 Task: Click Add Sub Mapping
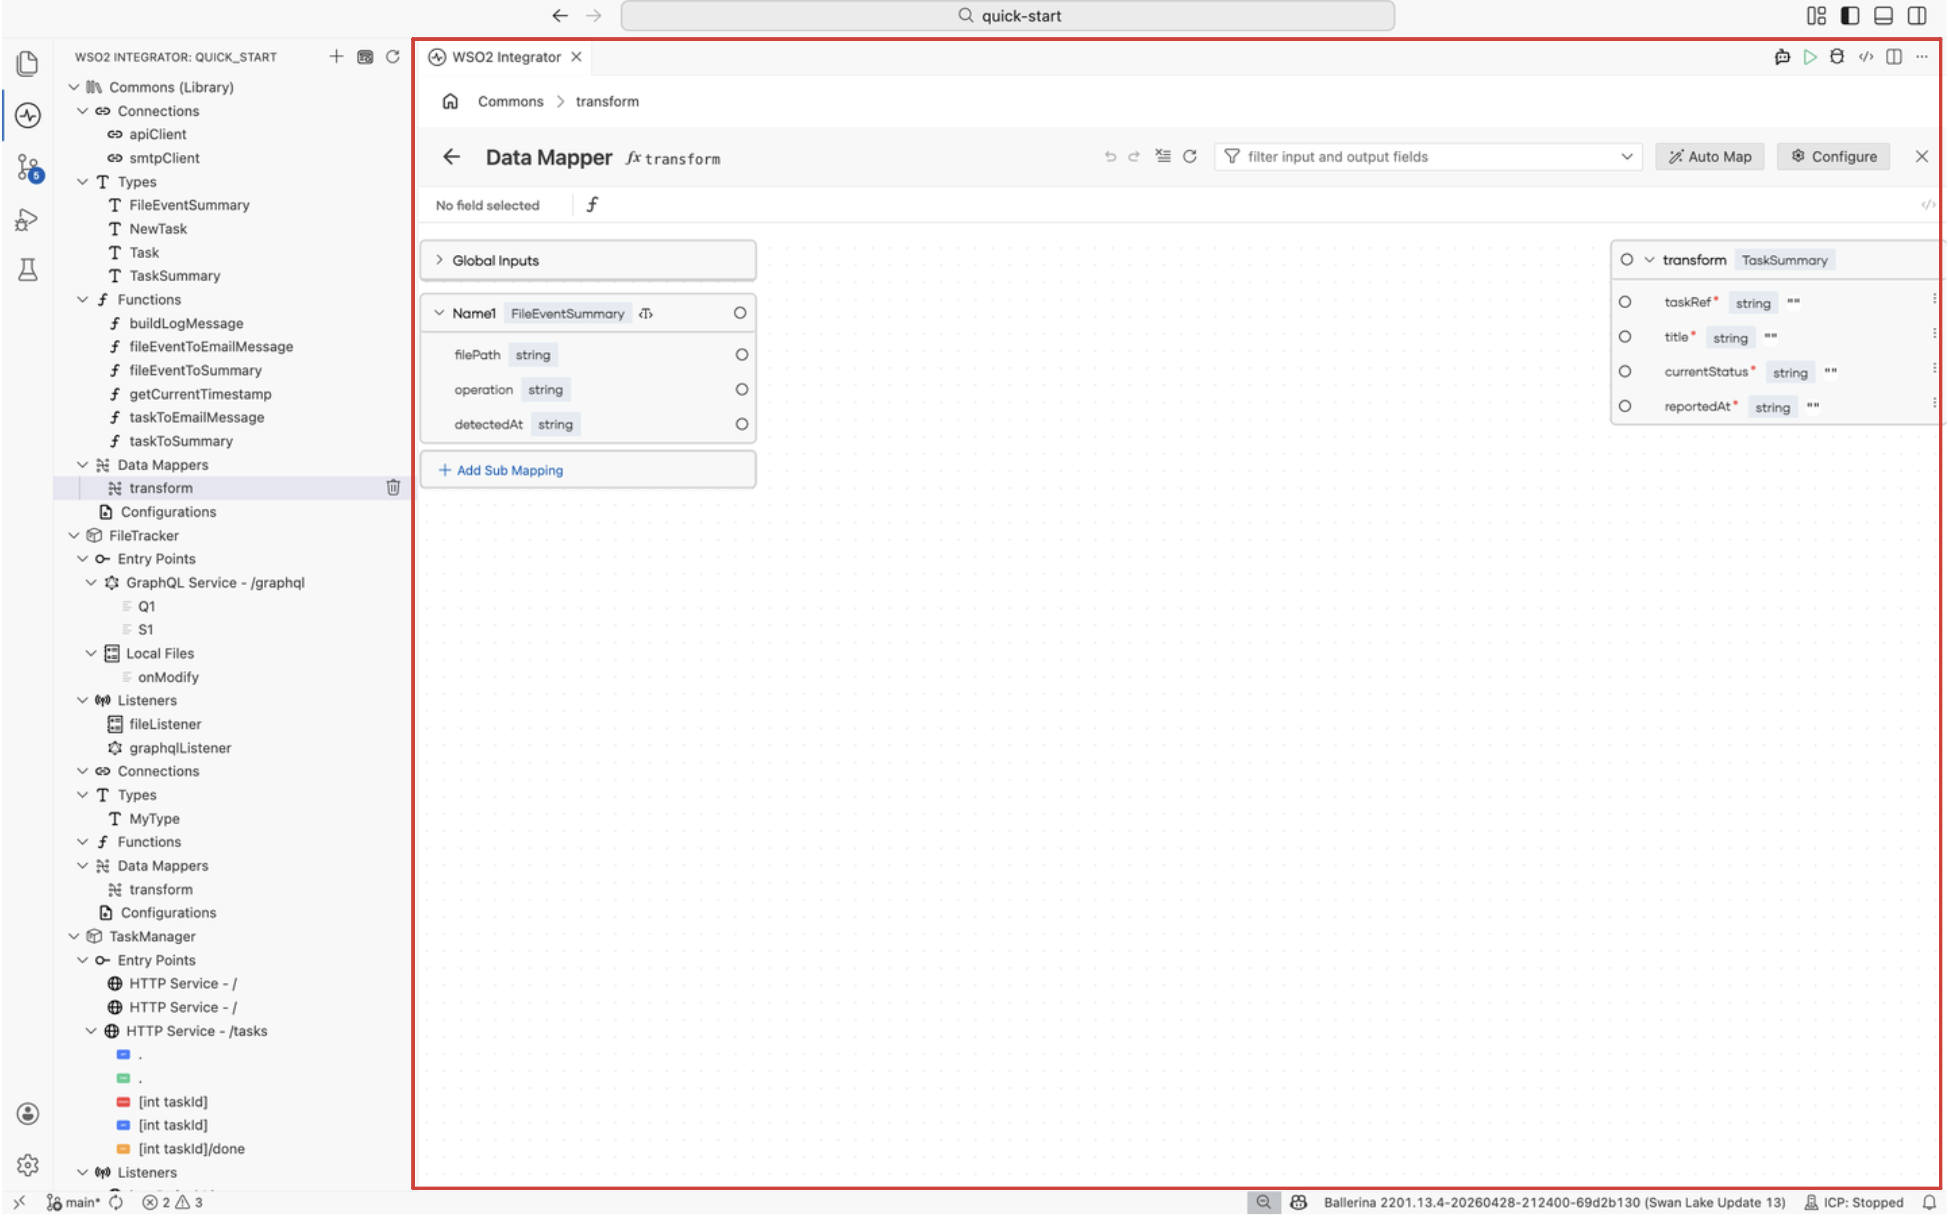pos(501,470)
